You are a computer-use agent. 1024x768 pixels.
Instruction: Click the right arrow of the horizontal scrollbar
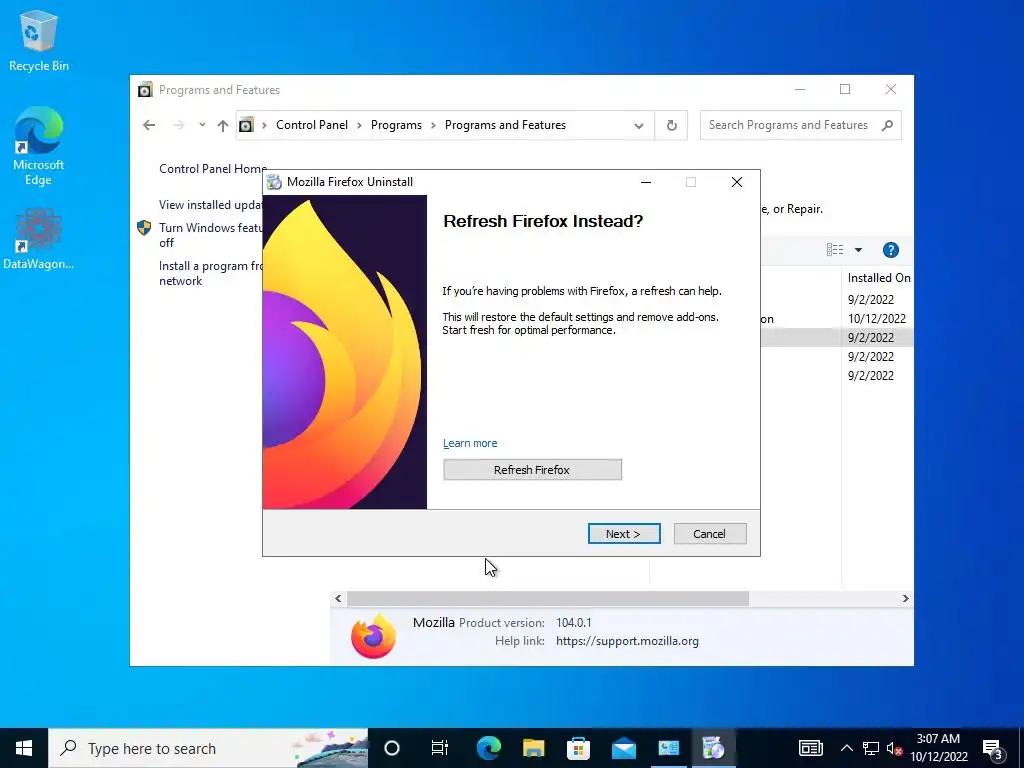coord(905,598)
